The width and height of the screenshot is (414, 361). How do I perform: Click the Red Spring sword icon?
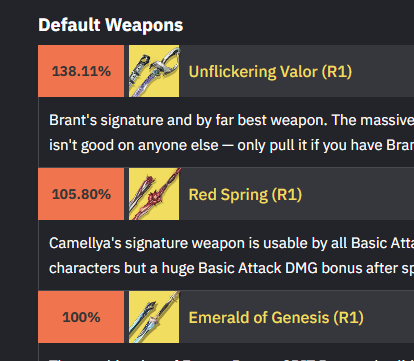pos(154,194)
